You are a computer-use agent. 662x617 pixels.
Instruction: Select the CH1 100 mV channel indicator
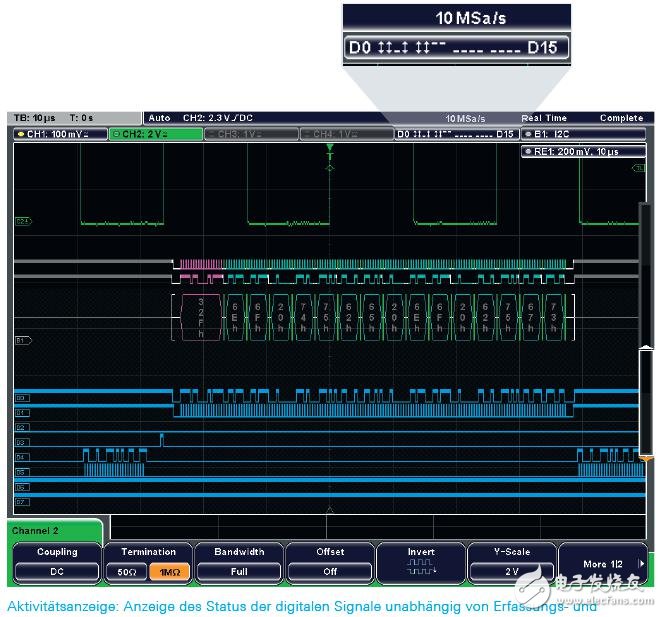pos(60,134)
